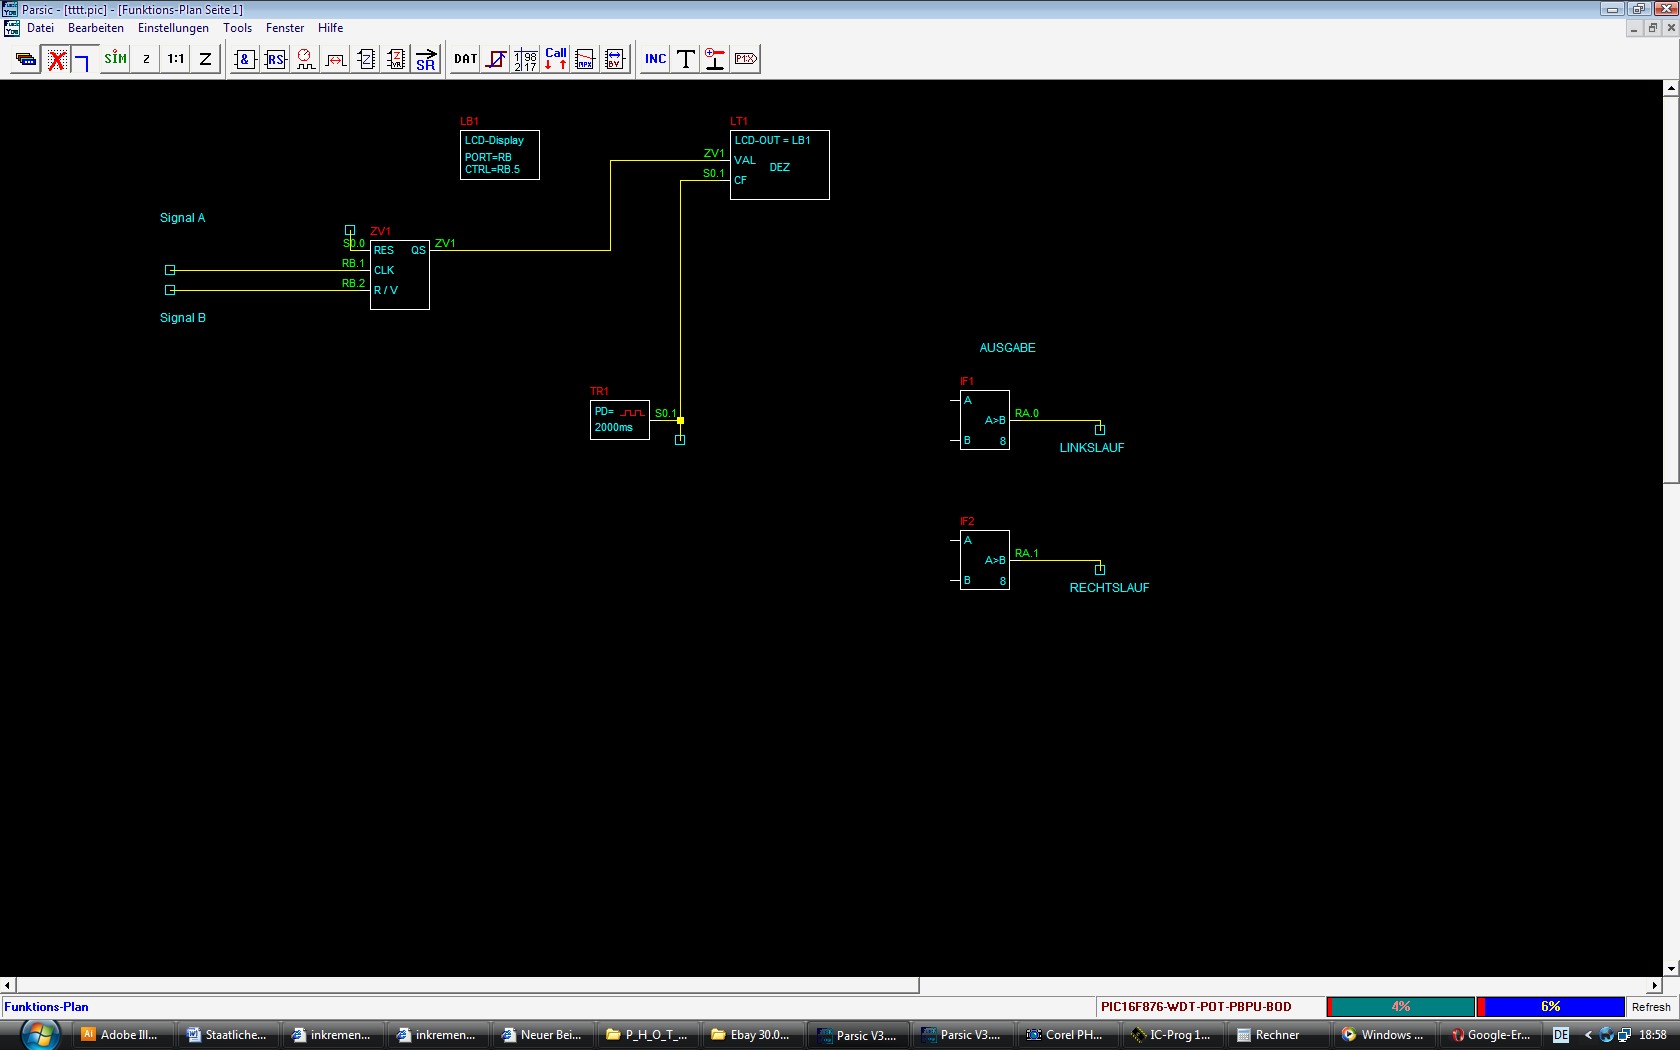Click the 'Signal B' label
The image size is (1680, 1050).
pyautogui.click(x=183, y=318)
